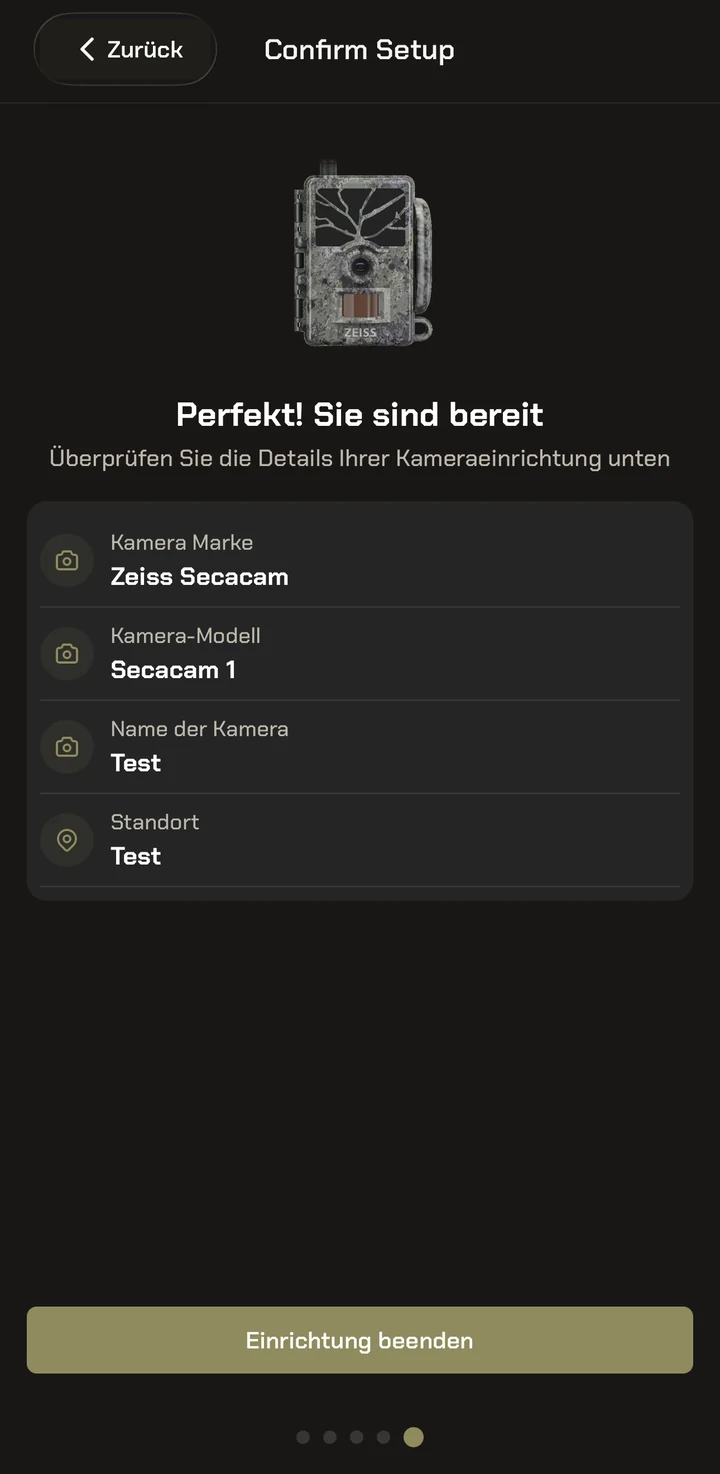Jump to the fourth step page dot
This screenshot has height=1474, width=720.
tap(383, 1437)
